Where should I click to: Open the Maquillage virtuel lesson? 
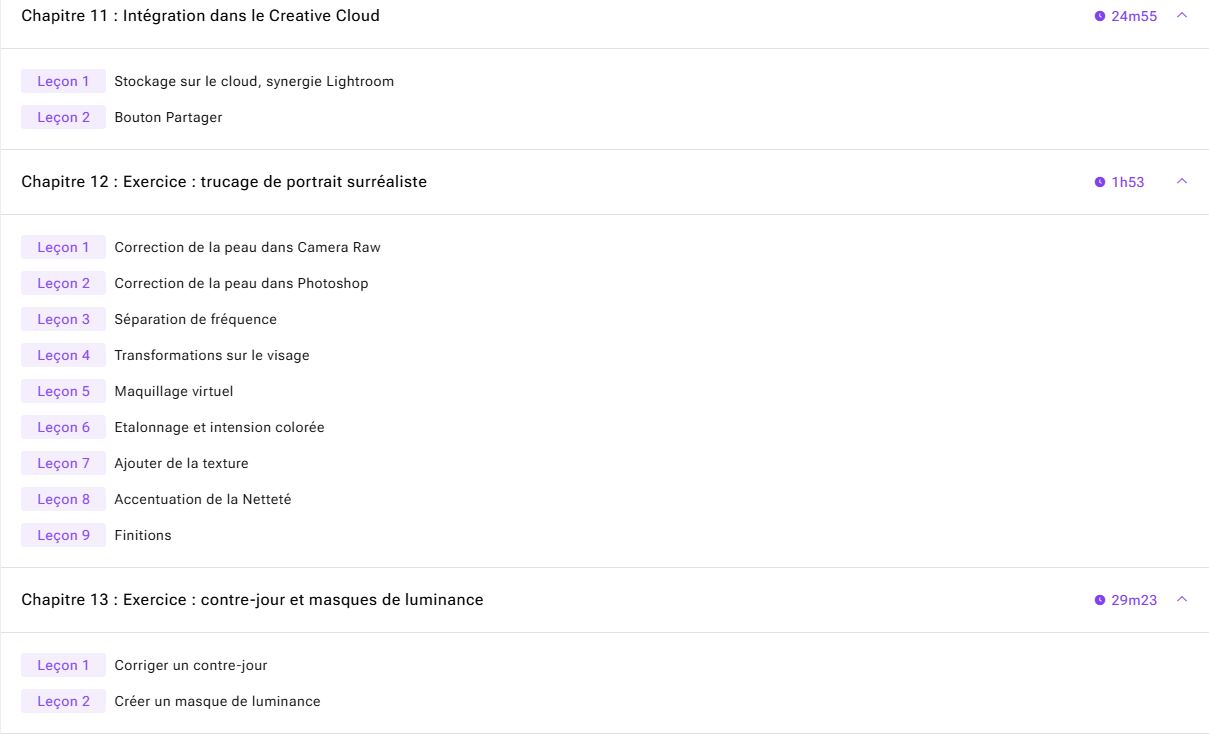click(x=174, y=391)
